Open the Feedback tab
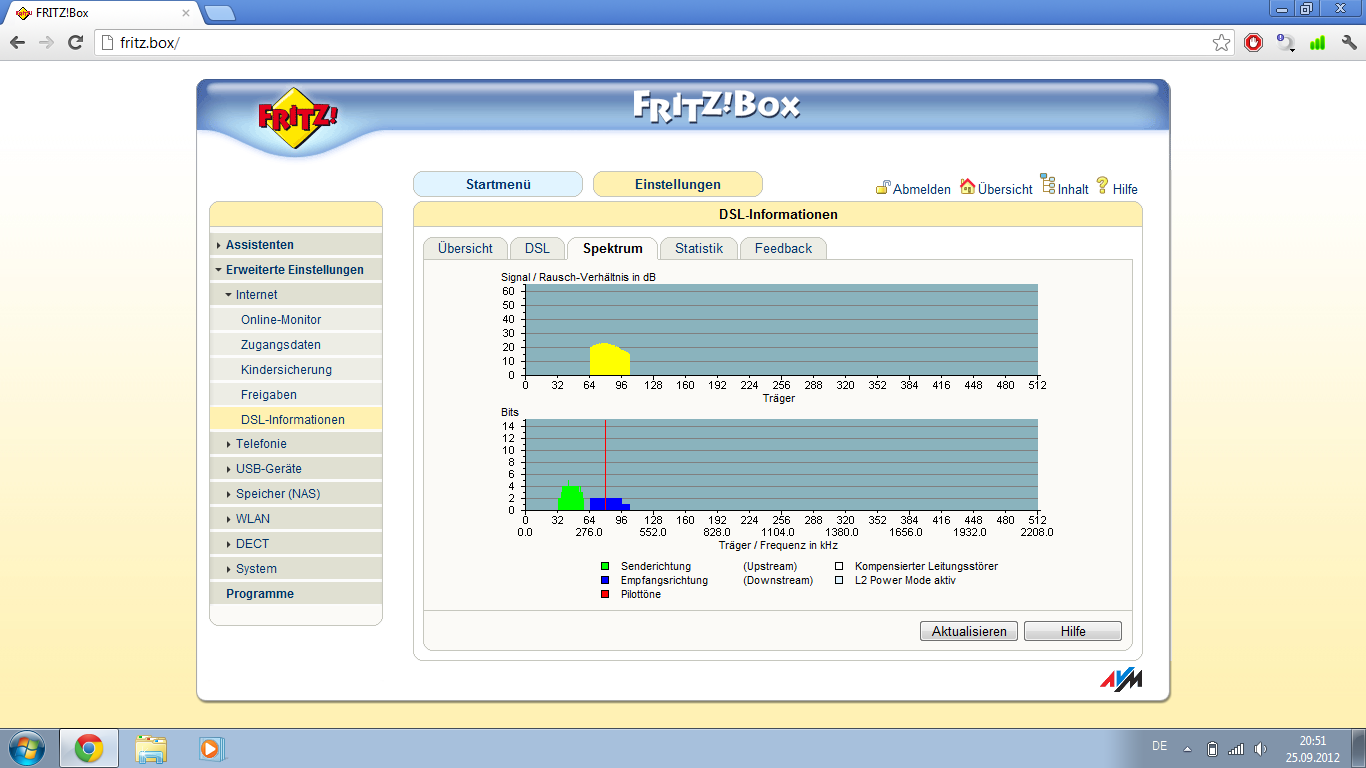1366x768 pixels. pos(783,249)
